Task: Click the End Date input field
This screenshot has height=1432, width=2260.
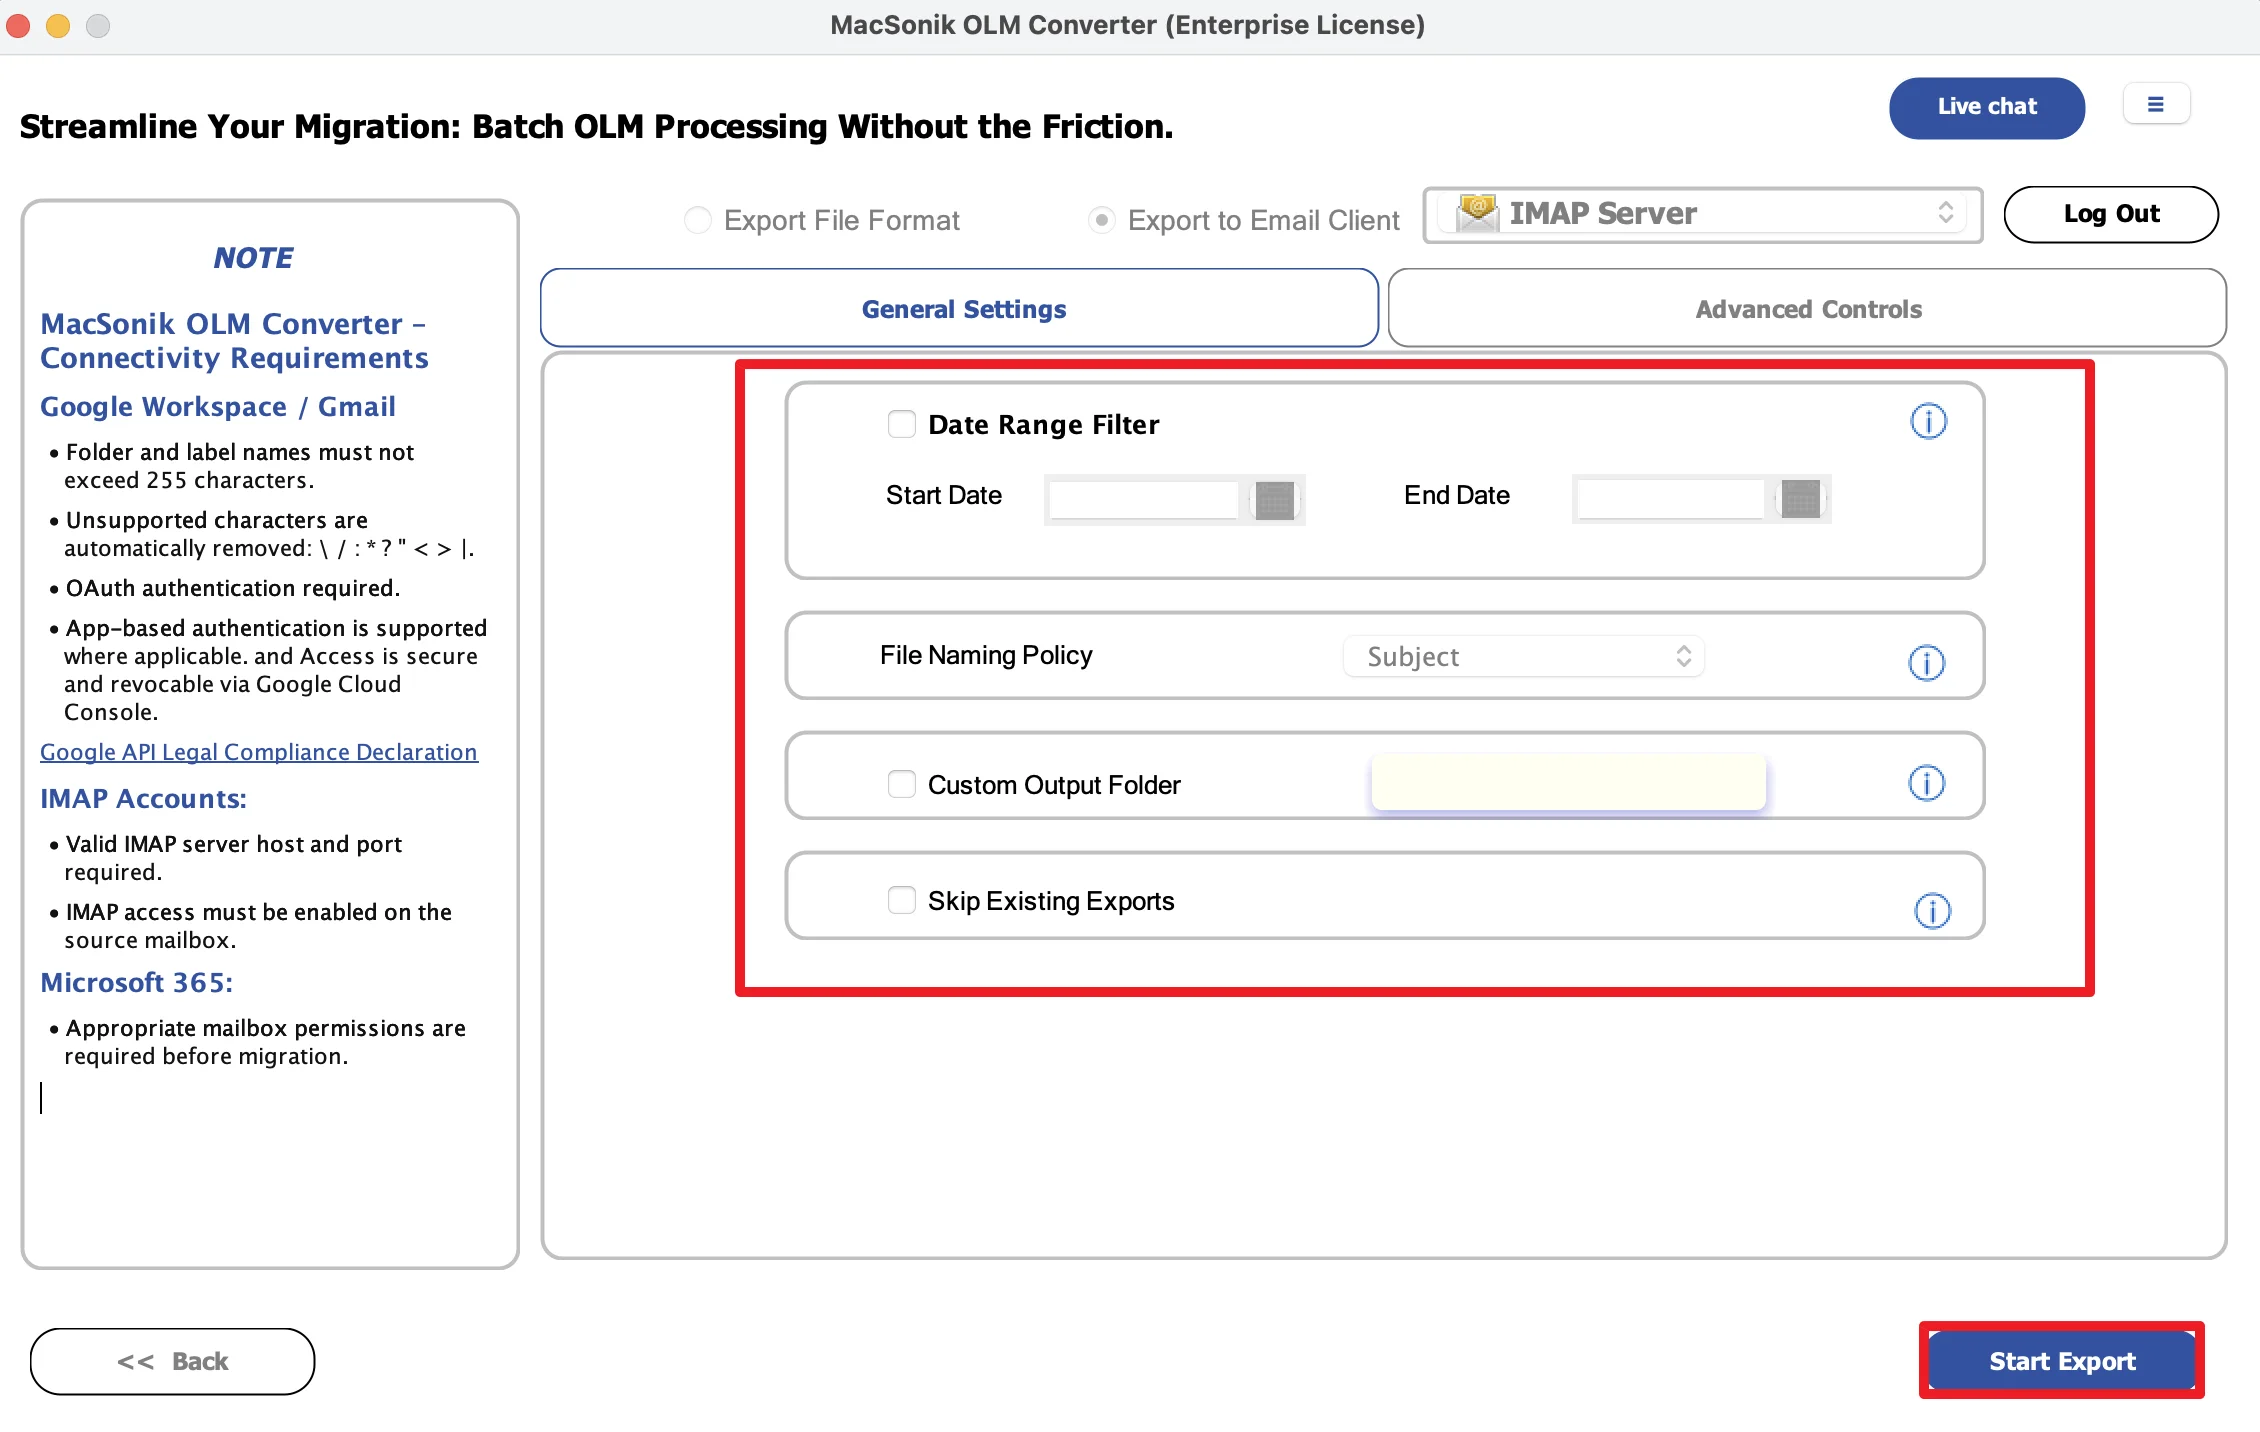Action: 1670,498
